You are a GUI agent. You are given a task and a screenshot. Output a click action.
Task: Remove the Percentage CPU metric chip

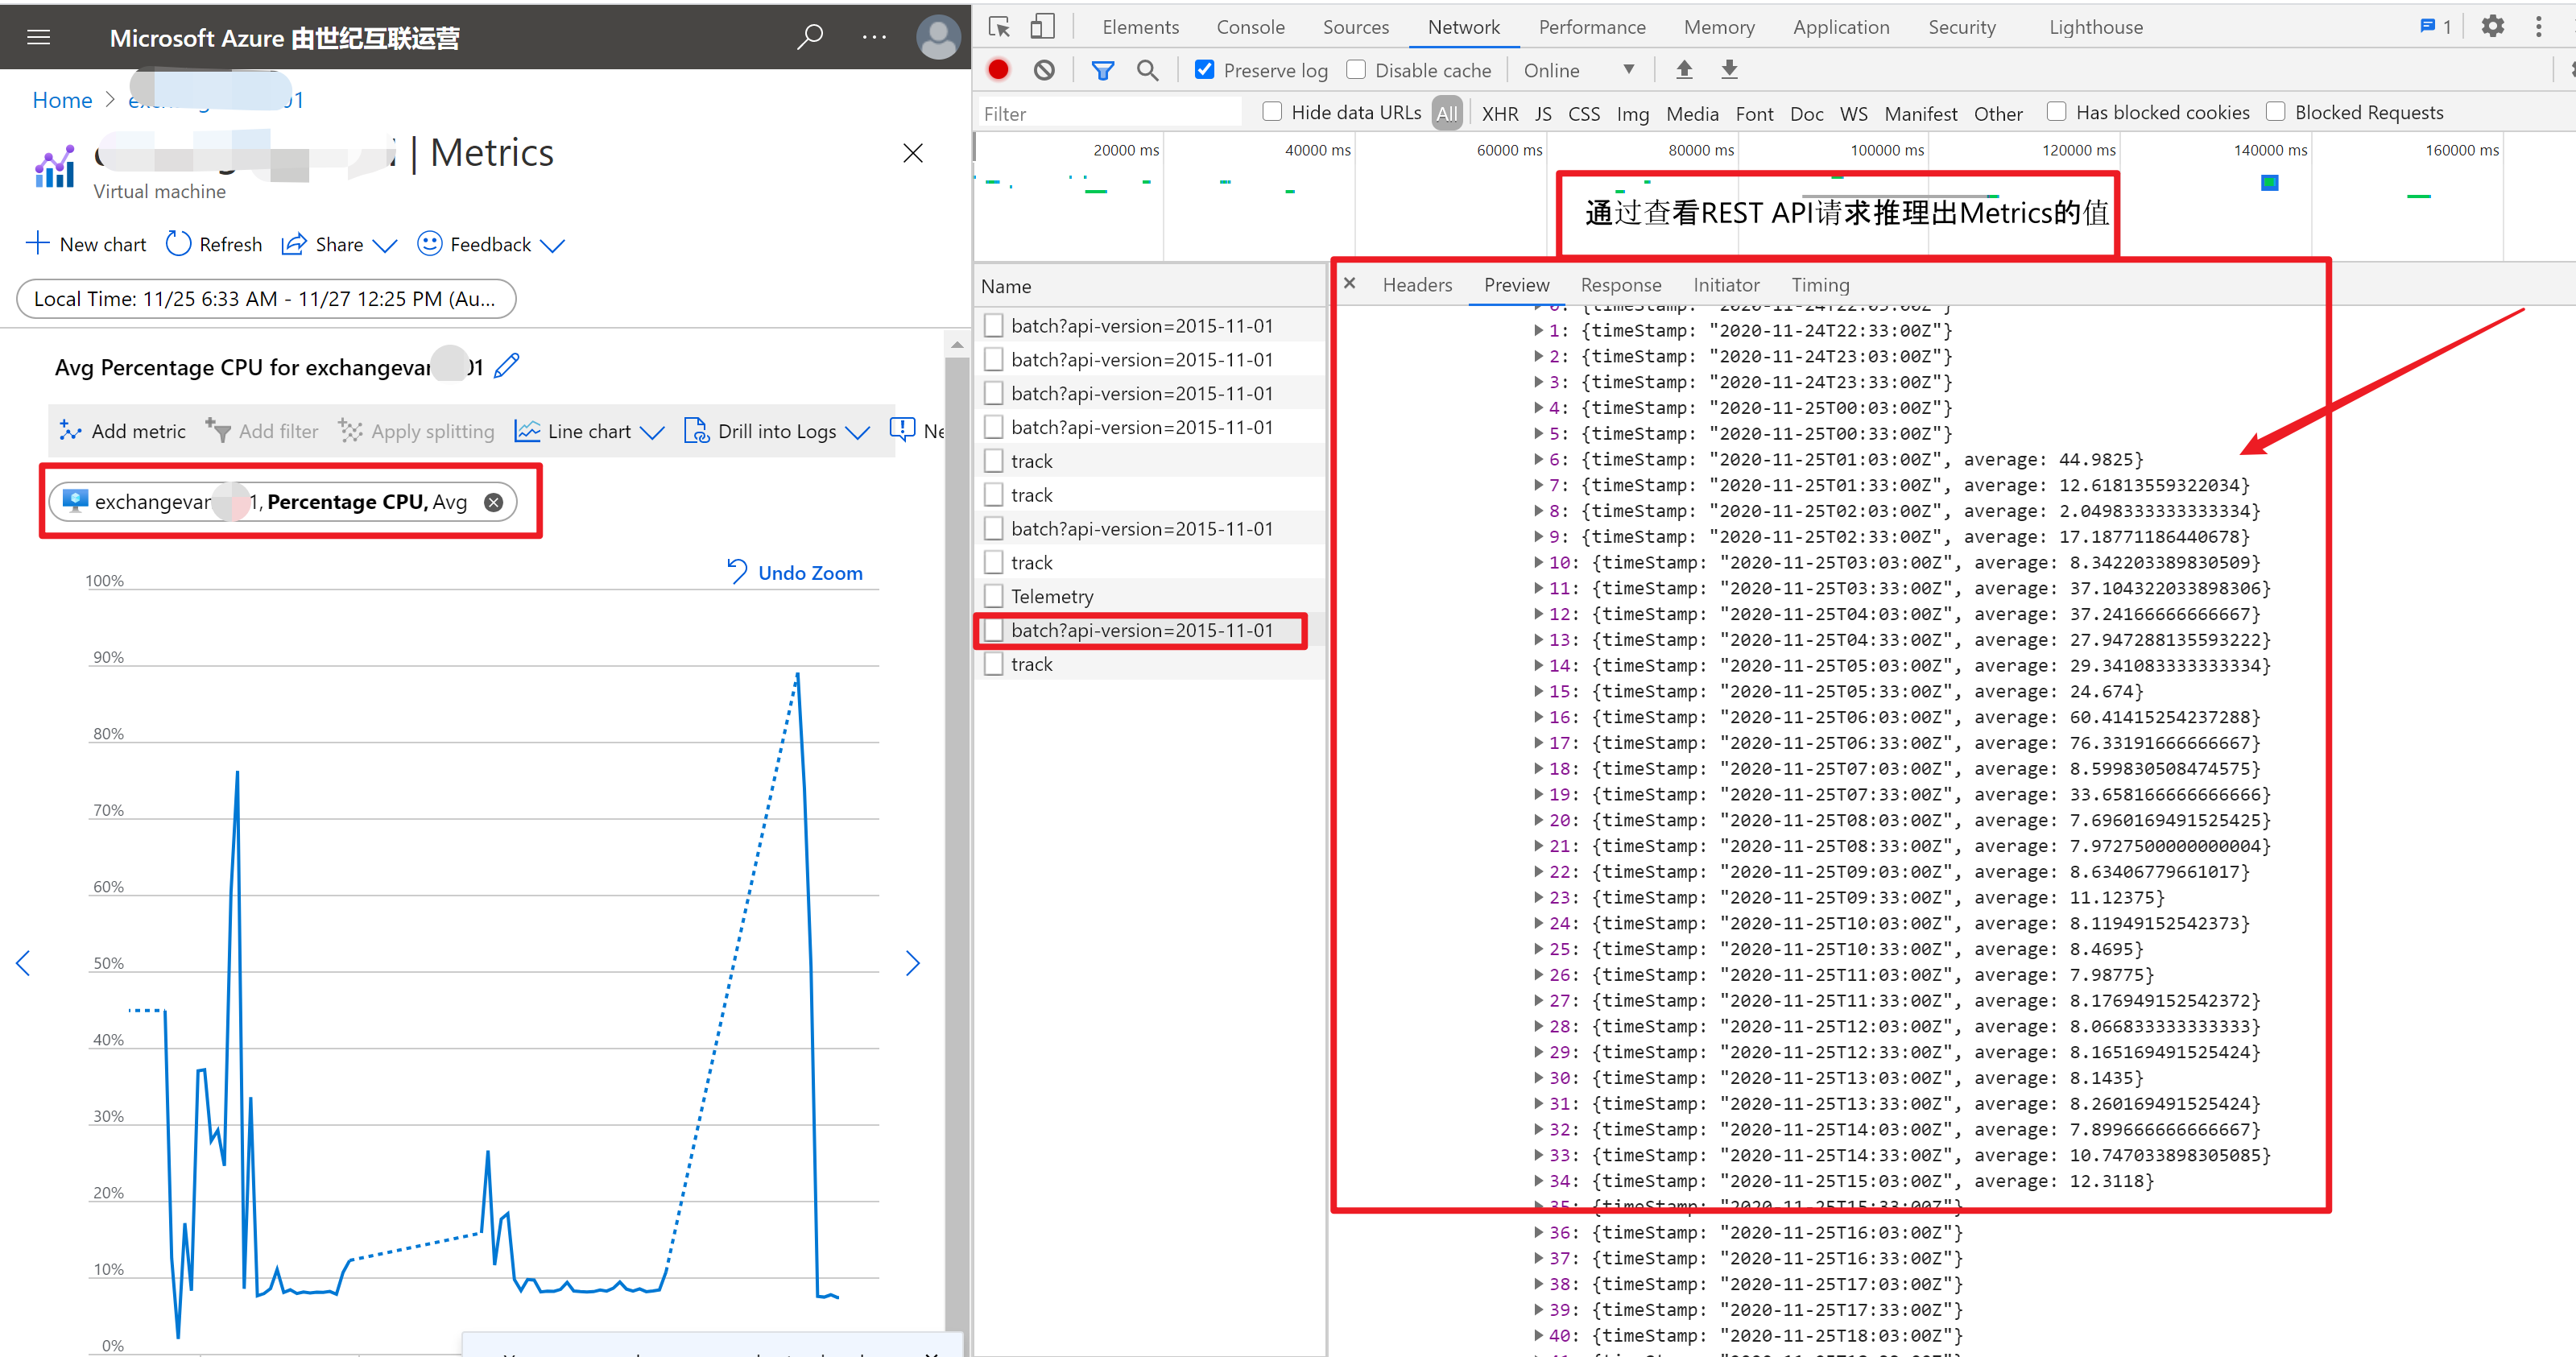pos(494,502)
